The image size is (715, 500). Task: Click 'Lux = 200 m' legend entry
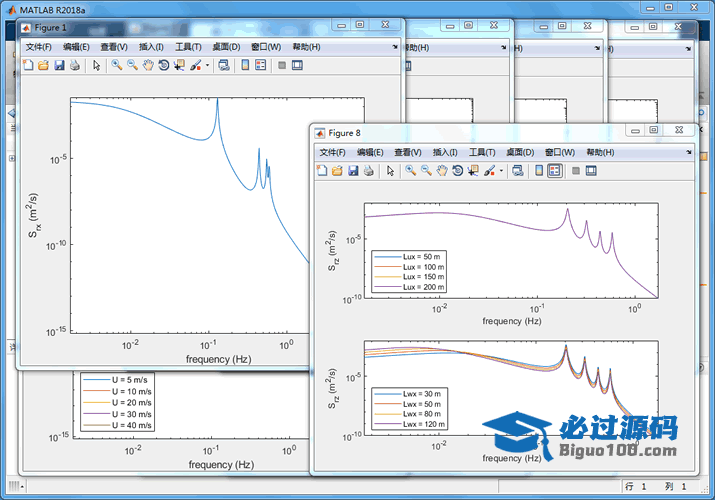point(409,287)
